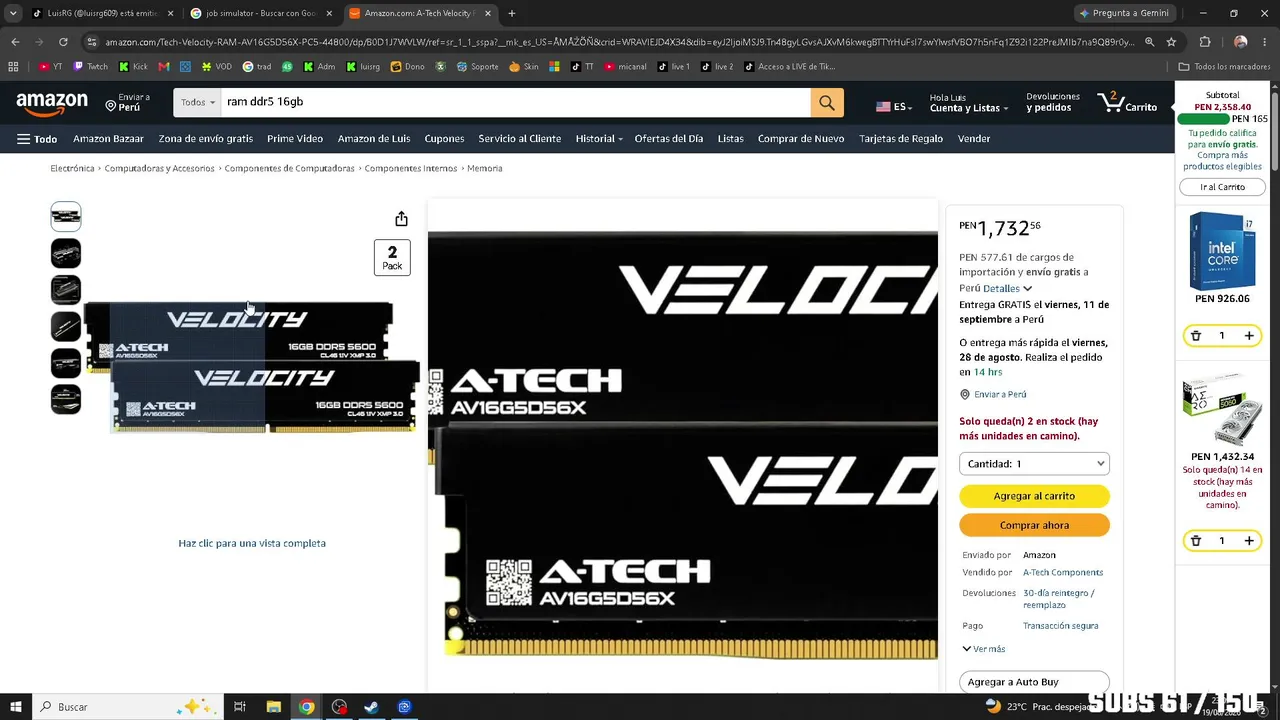This screenshot has height=720, width=1280.
Task: Open the Chrome profile avatar
Action: pos(1240,42)
